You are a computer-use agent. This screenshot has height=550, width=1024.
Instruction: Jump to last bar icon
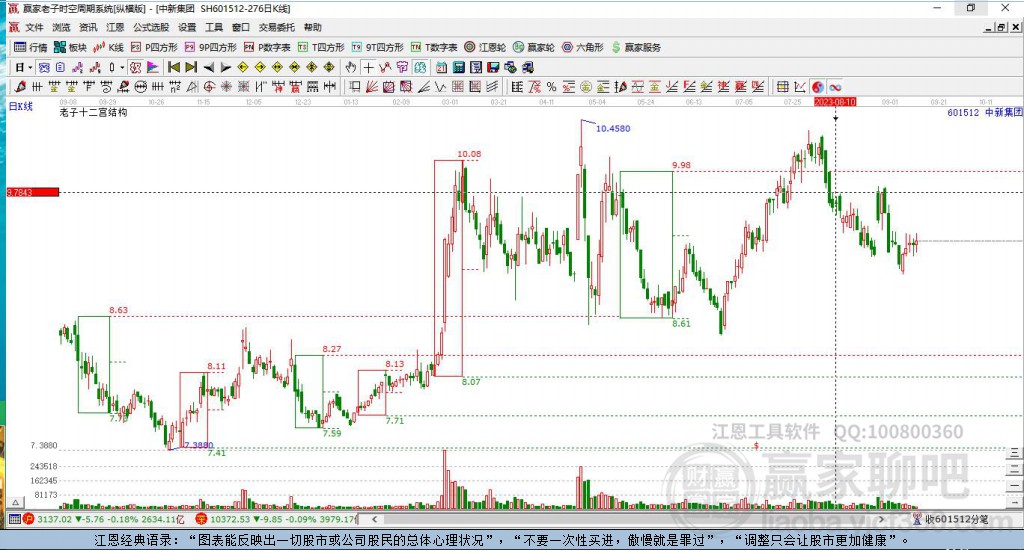(191, 67)
